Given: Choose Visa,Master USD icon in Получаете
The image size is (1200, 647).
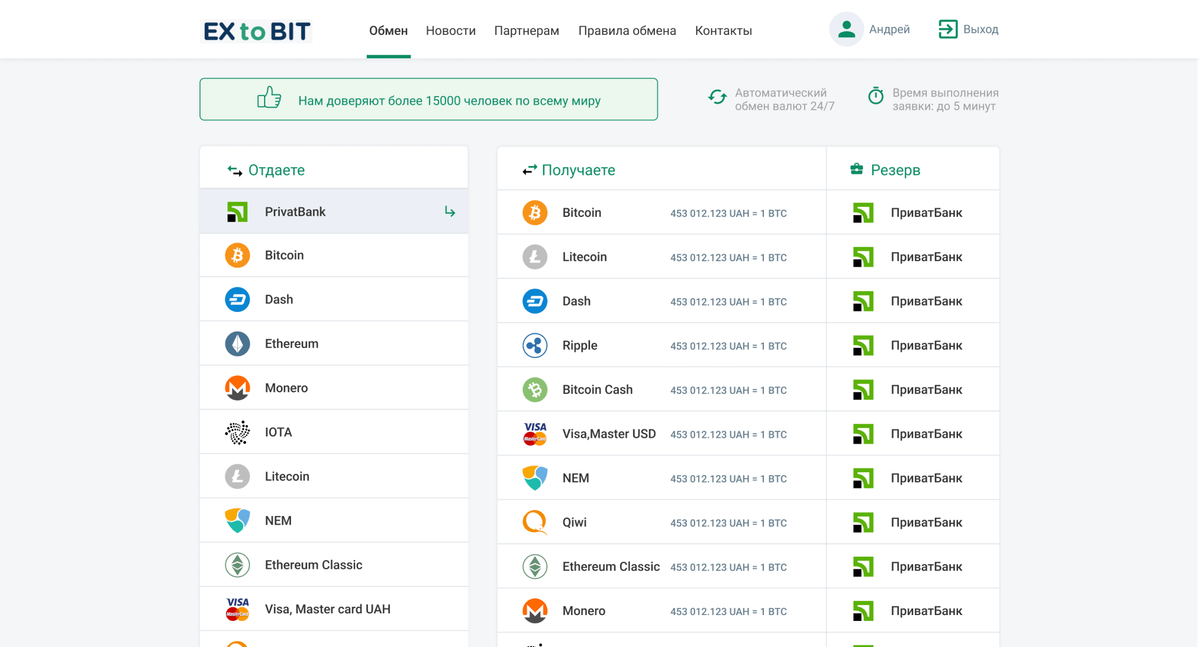Looking at the screenshot, I should point(535,434).
